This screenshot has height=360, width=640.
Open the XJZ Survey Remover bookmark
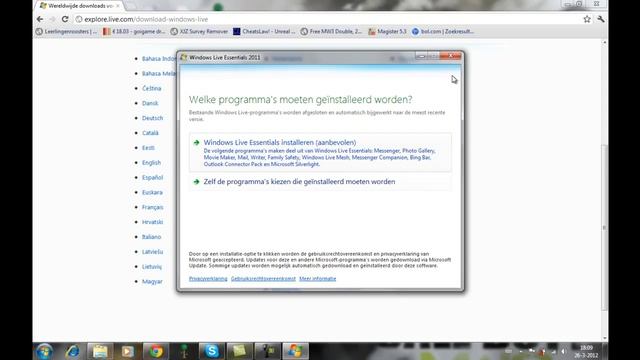[x=199, y=31]
